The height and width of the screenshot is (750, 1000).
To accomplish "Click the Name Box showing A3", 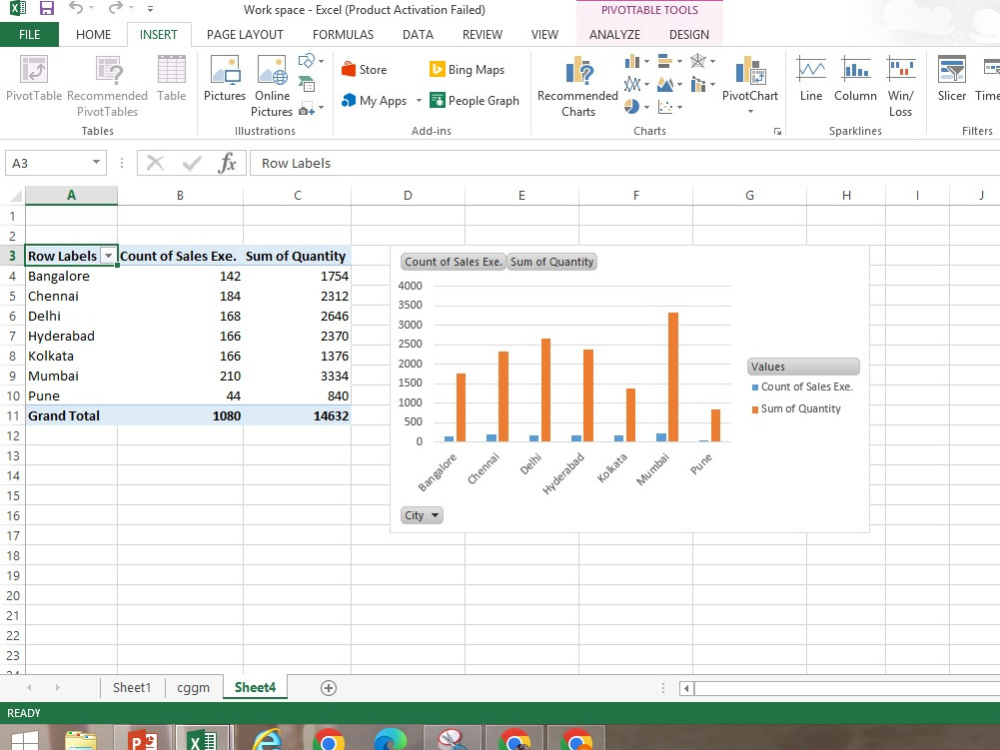I will pos(47,162).
